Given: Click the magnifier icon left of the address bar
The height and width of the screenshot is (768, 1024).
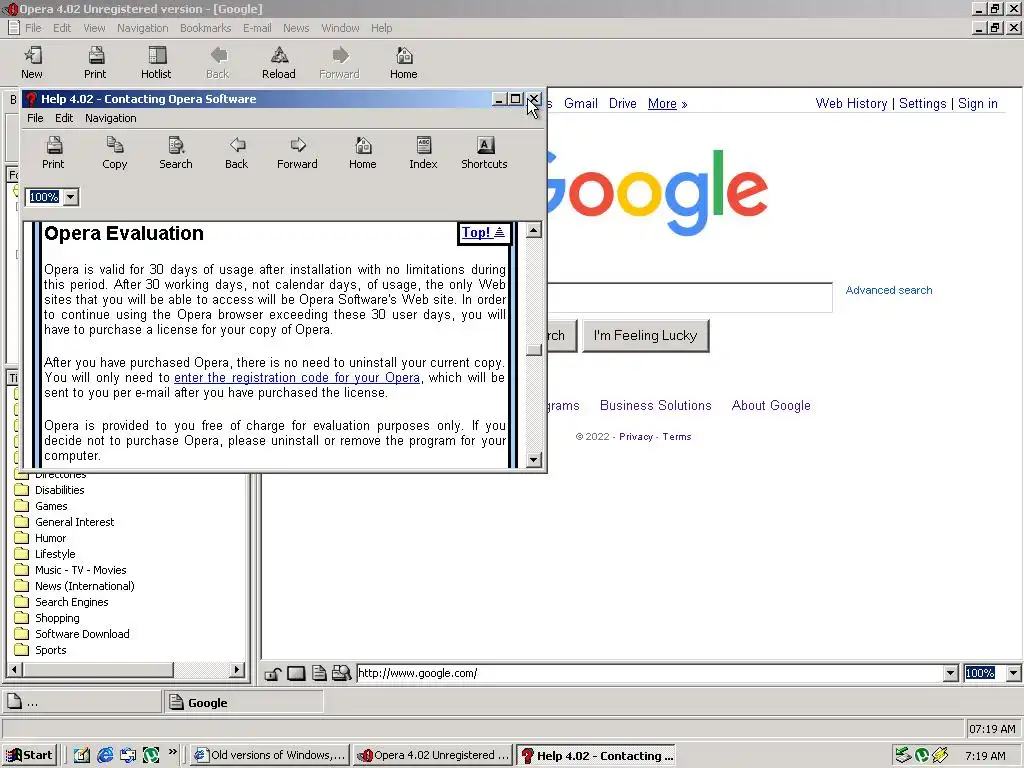Looking at the screenshot, I should [342, 673].
